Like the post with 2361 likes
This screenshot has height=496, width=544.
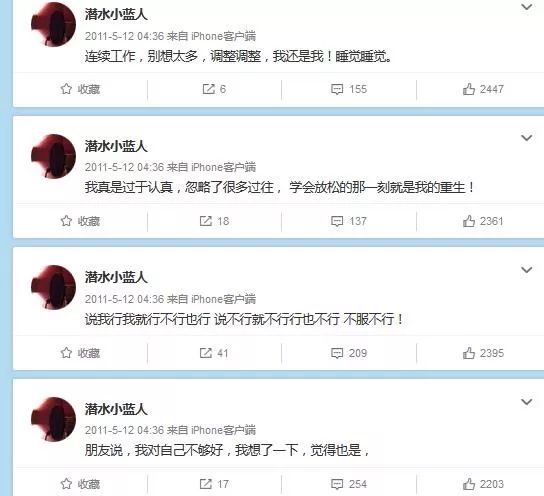(483, 221)
